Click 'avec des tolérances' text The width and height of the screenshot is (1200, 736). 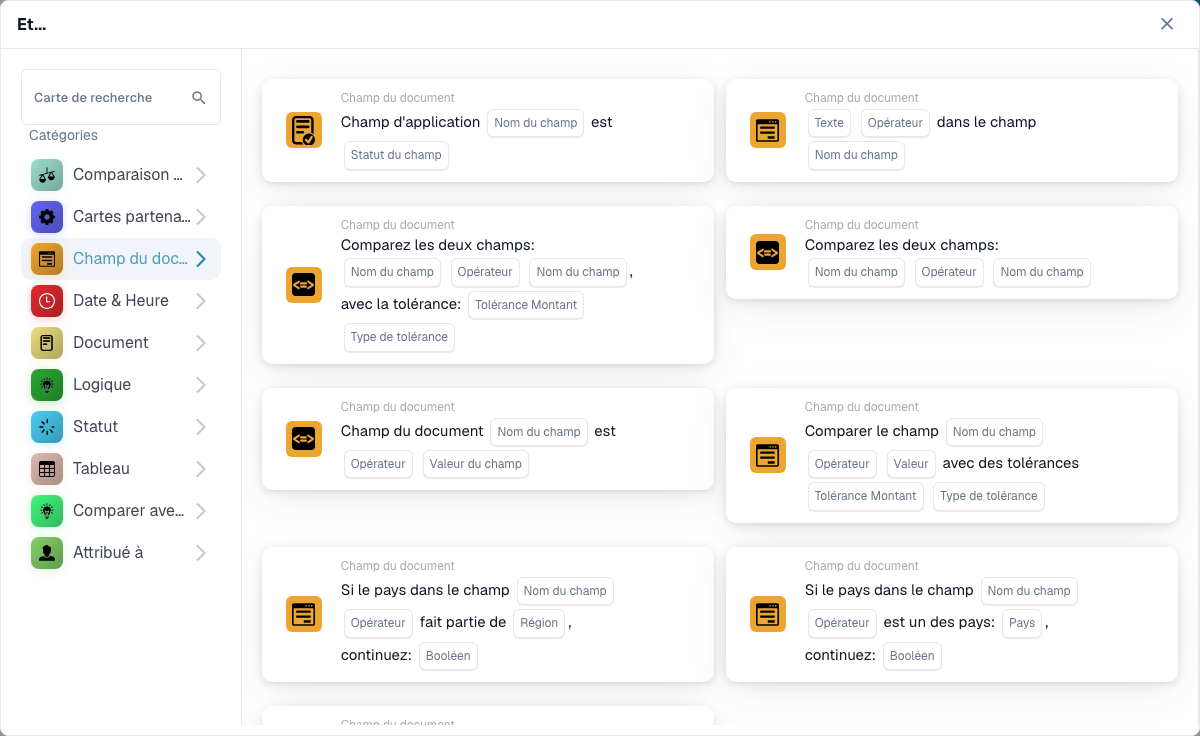[1010, 463]
